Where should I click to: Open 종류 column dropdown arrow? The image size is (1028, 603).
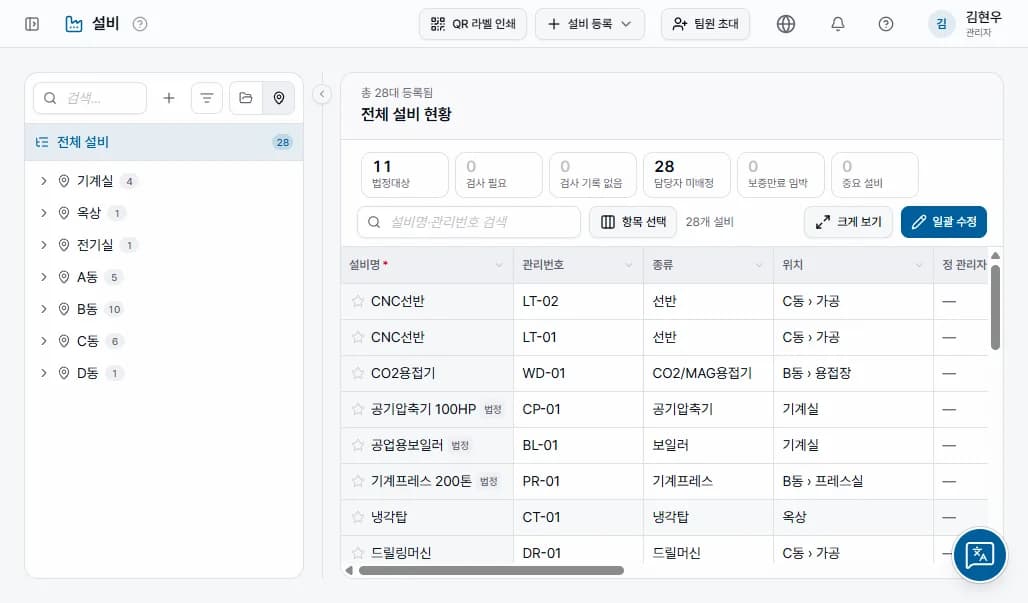pyautogui.click(x=759, y=265)
